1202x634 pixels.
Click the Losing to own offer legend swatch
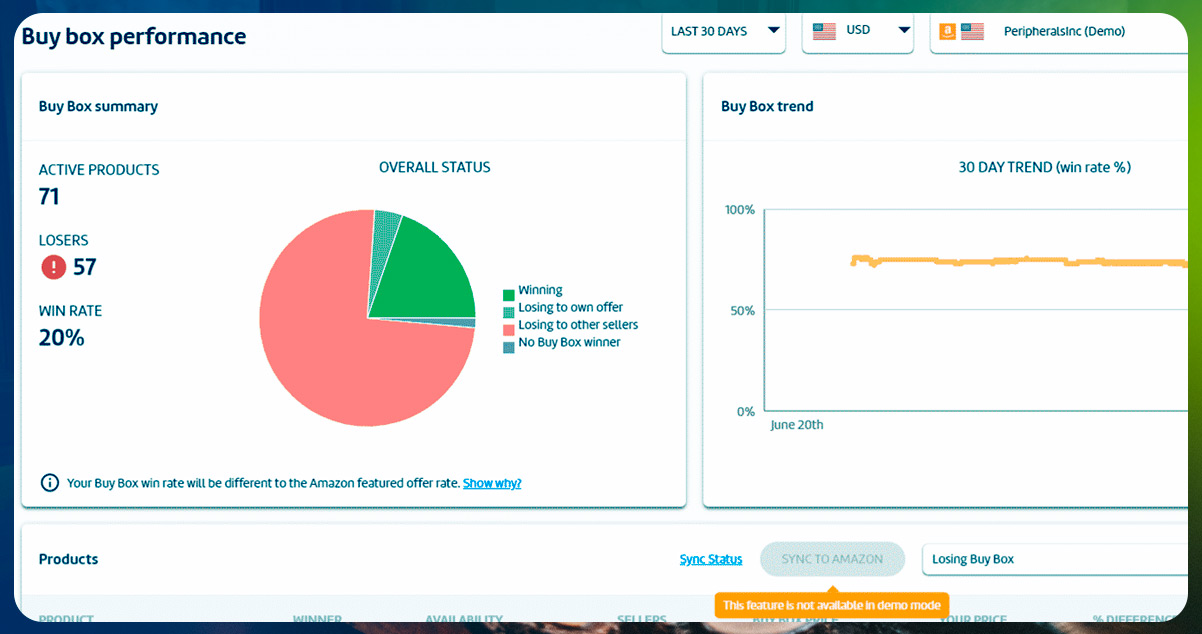click(x=509, y=312)
